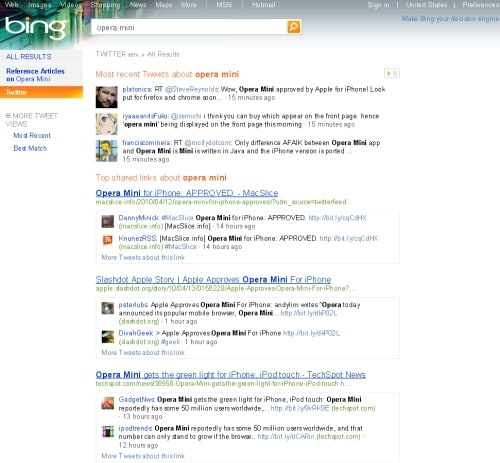Switch to Videos search
The image size is (500, 463).
click(71, 5)
